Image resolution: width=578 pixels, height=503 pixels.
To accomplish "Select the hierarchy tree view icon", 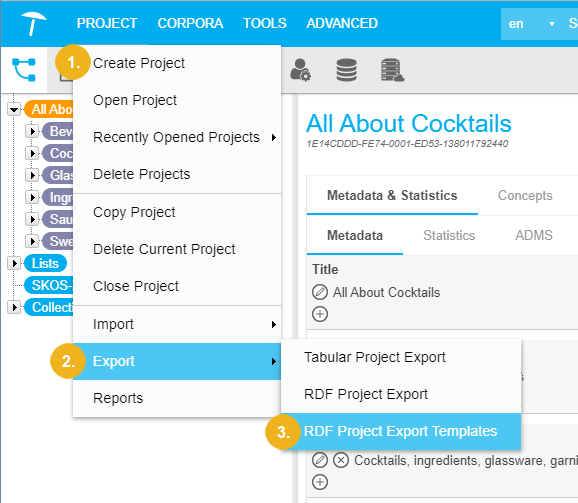I will pos(24,70).
